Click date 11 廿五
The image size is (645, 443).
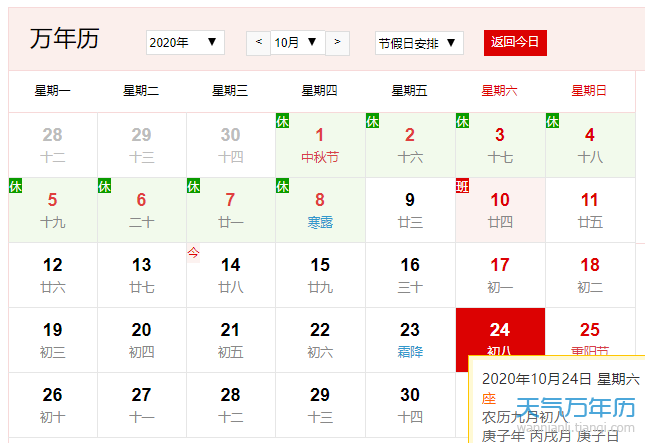[590, 210]
